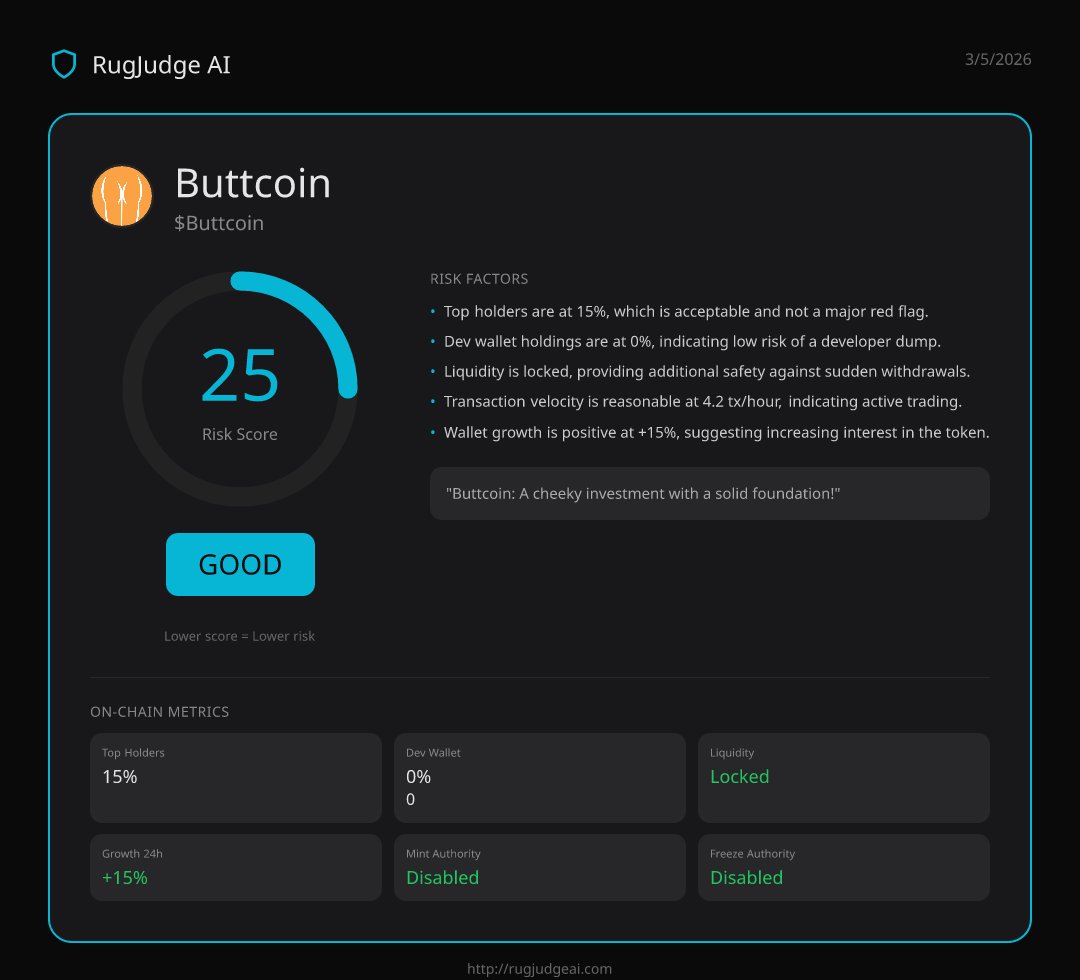Click the $Buttcoin ticker symbol

coord(219,223)
